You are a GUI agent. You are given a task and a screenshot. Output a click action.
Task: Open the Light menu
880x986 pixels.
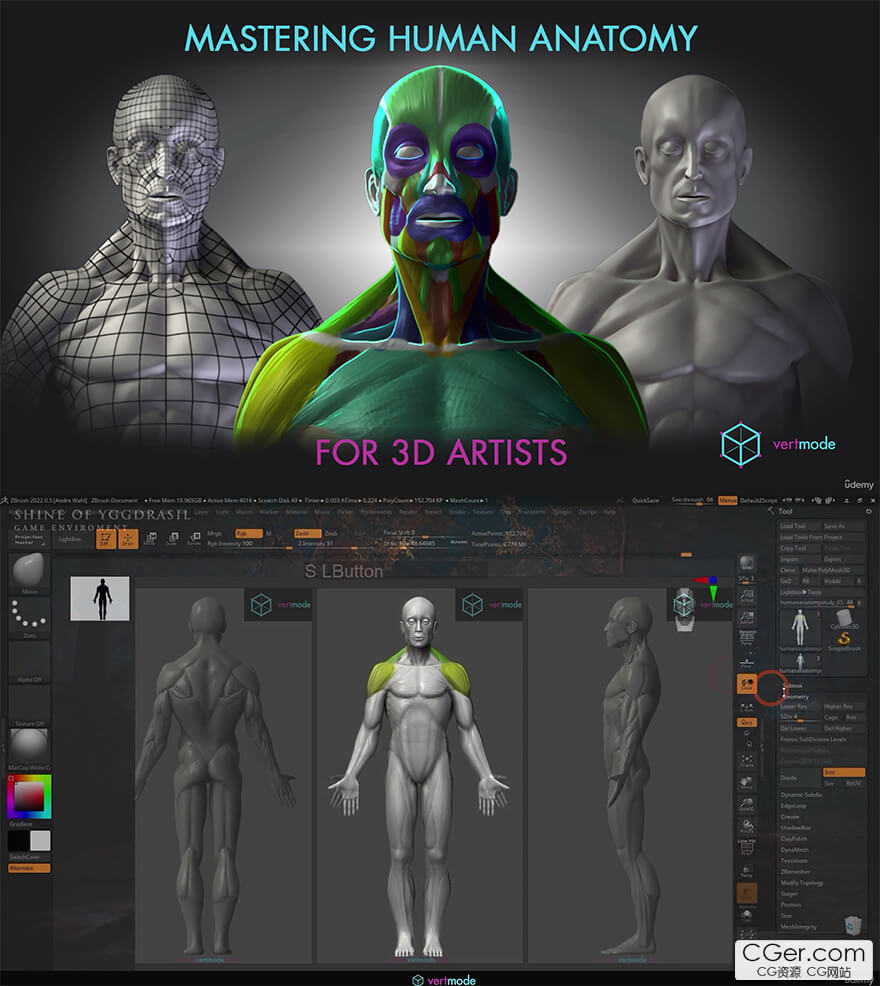pyautogui.click(x=222, y=512)
